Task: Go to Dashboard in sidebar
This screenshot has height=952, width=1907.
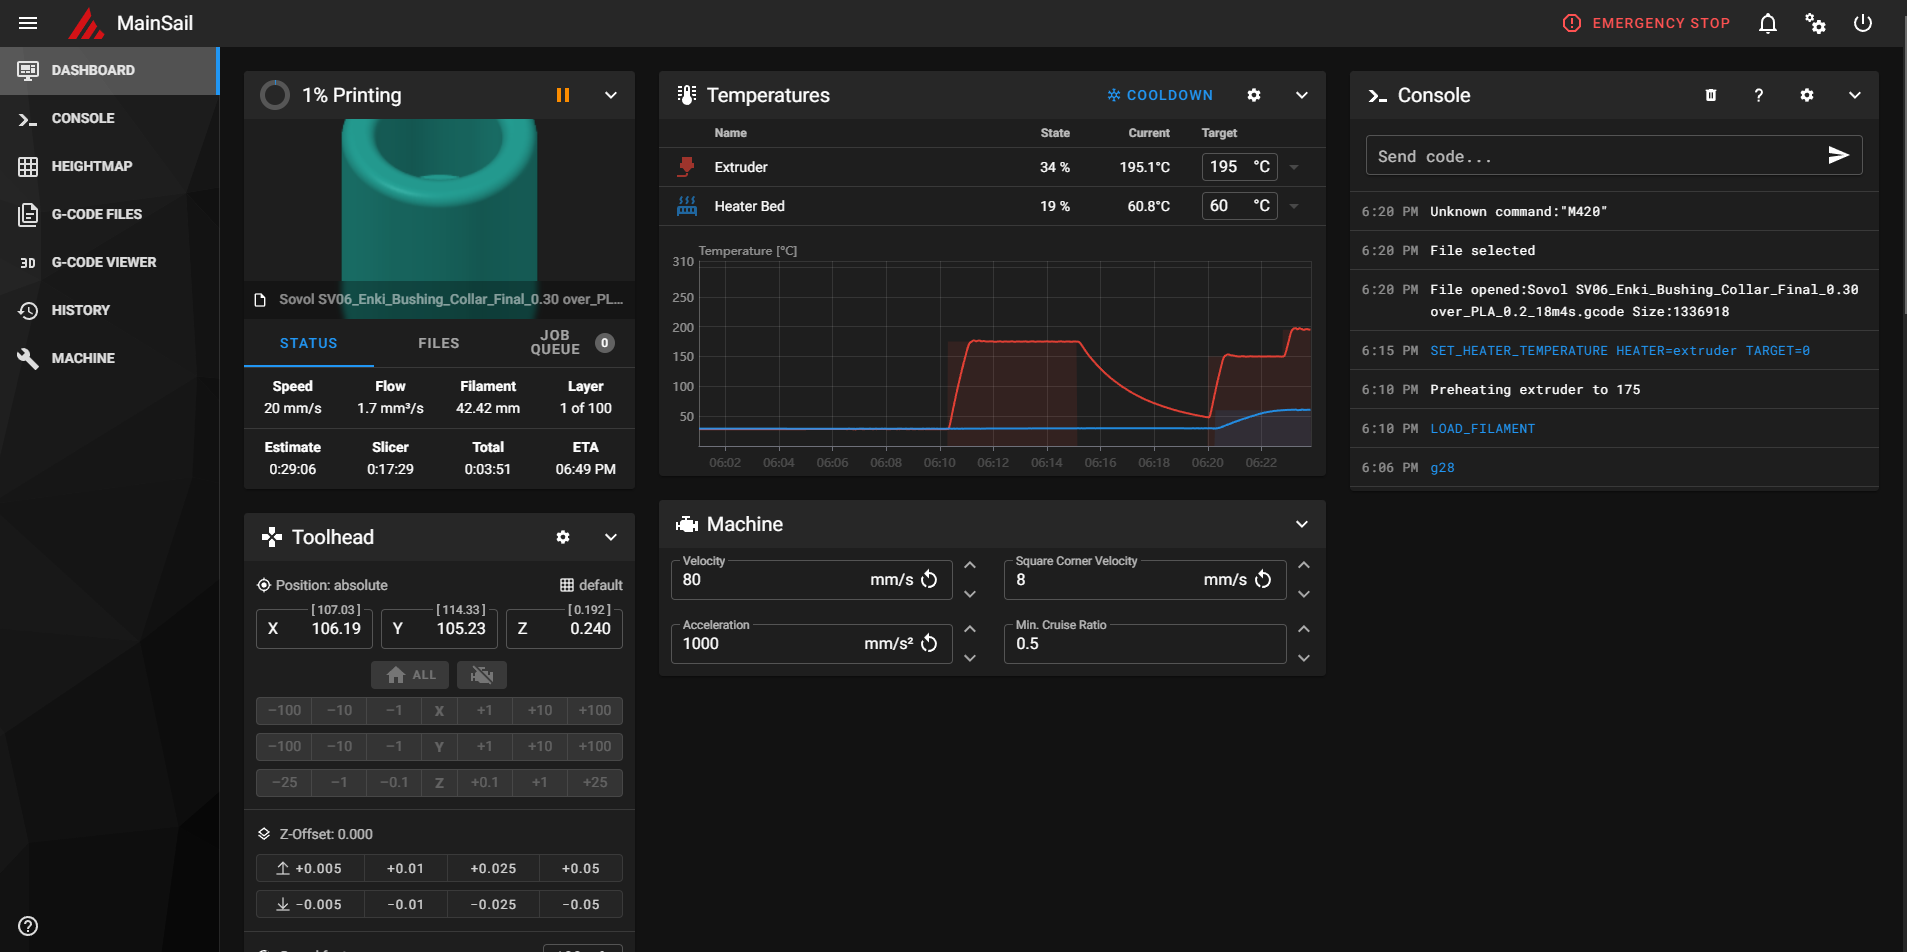Action: pos(108,70)
